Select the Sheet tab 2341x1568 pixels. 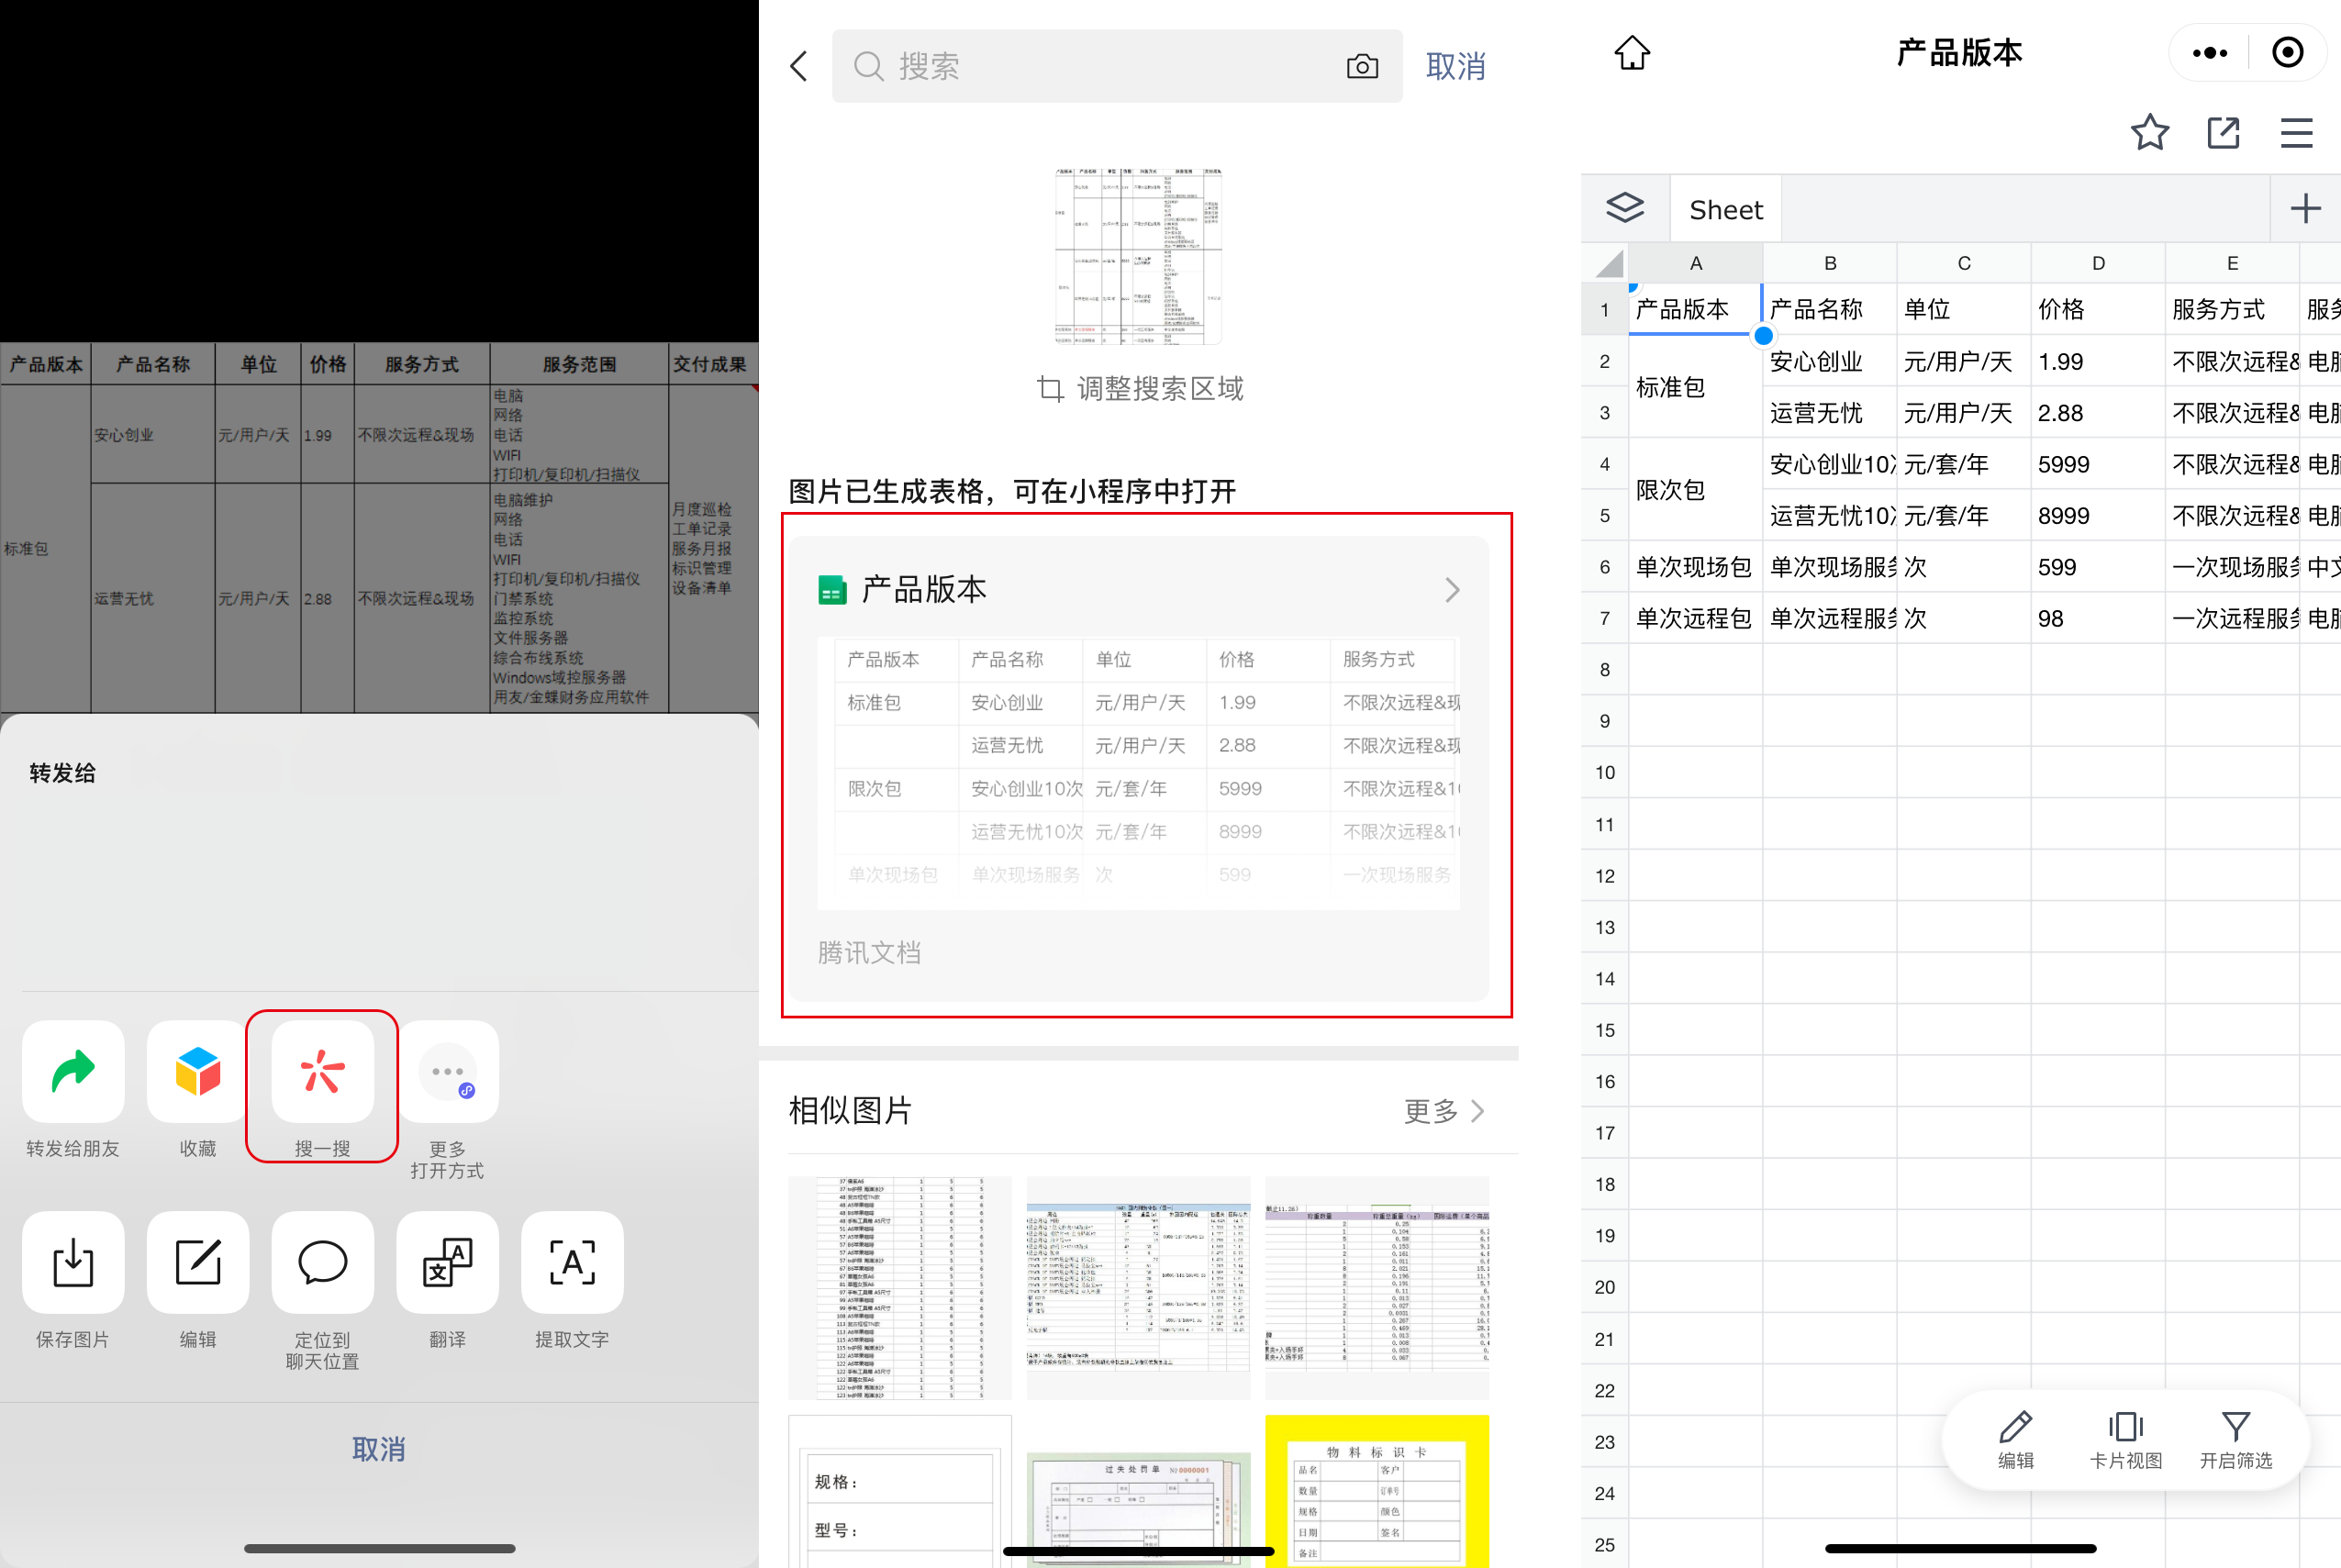[1726, 210]
